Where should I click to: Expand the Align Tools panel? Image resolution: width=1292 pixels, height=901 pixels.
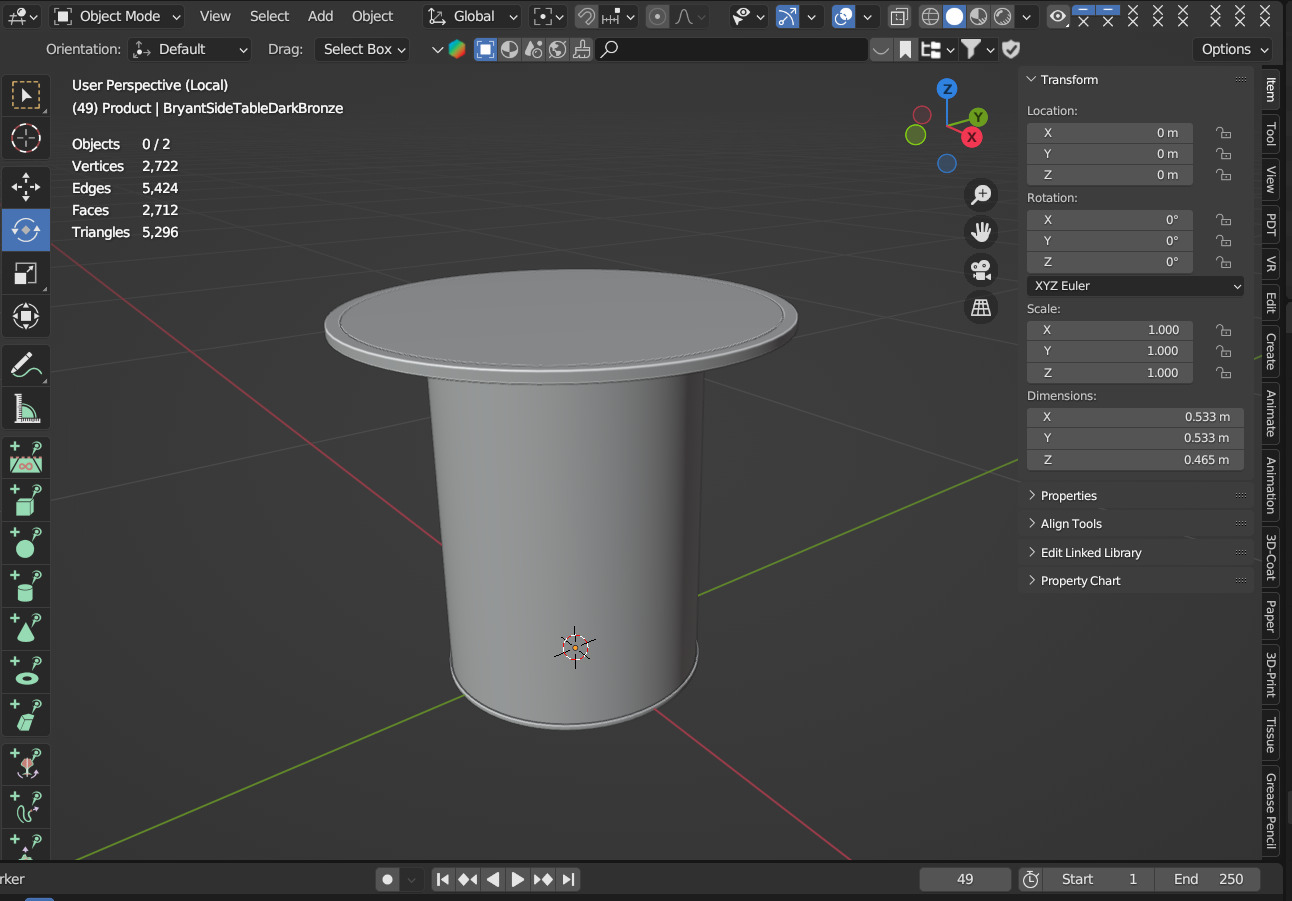click(x=1071, y=524)
